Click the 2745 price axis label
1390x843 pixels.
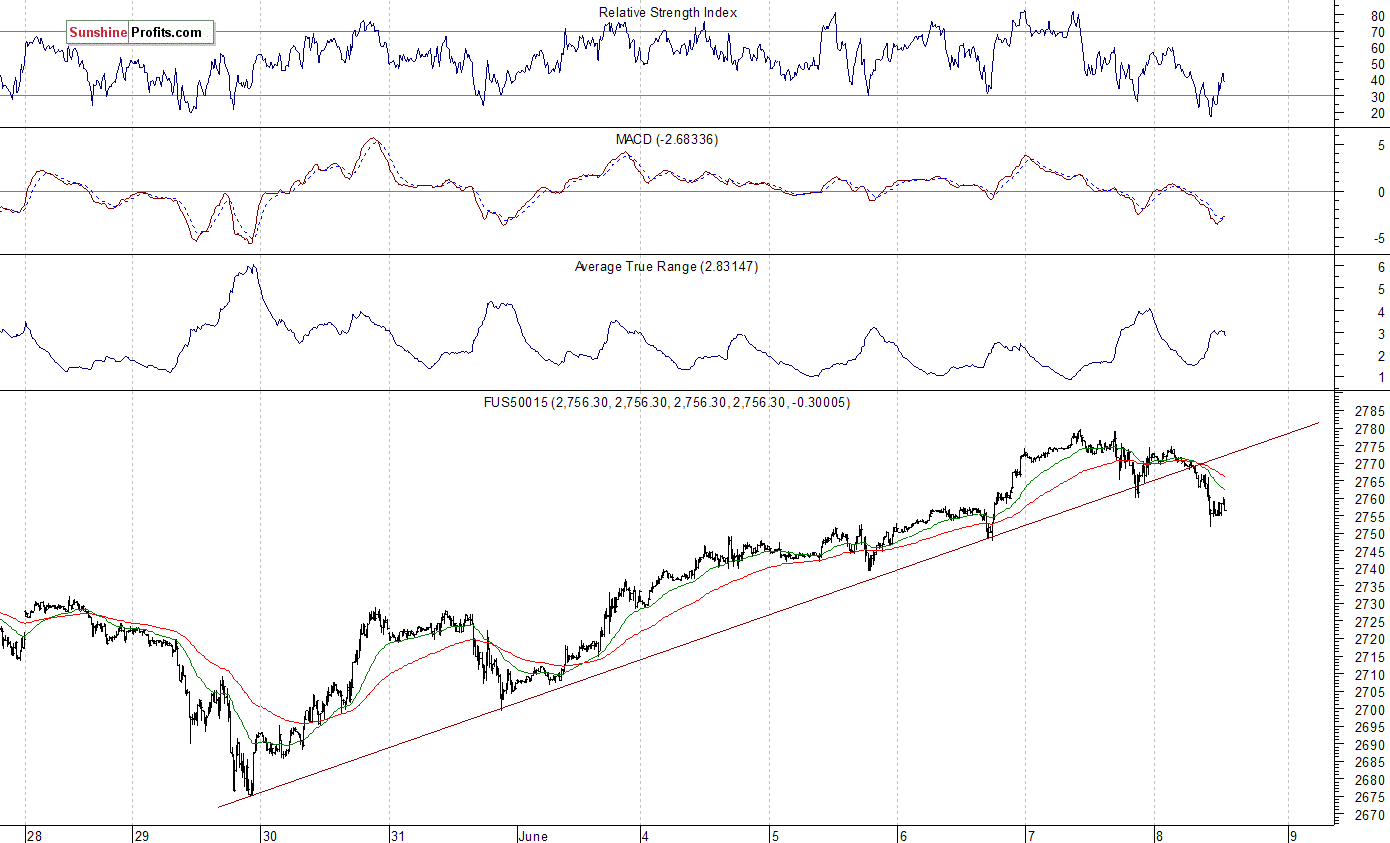point(1370,552)
